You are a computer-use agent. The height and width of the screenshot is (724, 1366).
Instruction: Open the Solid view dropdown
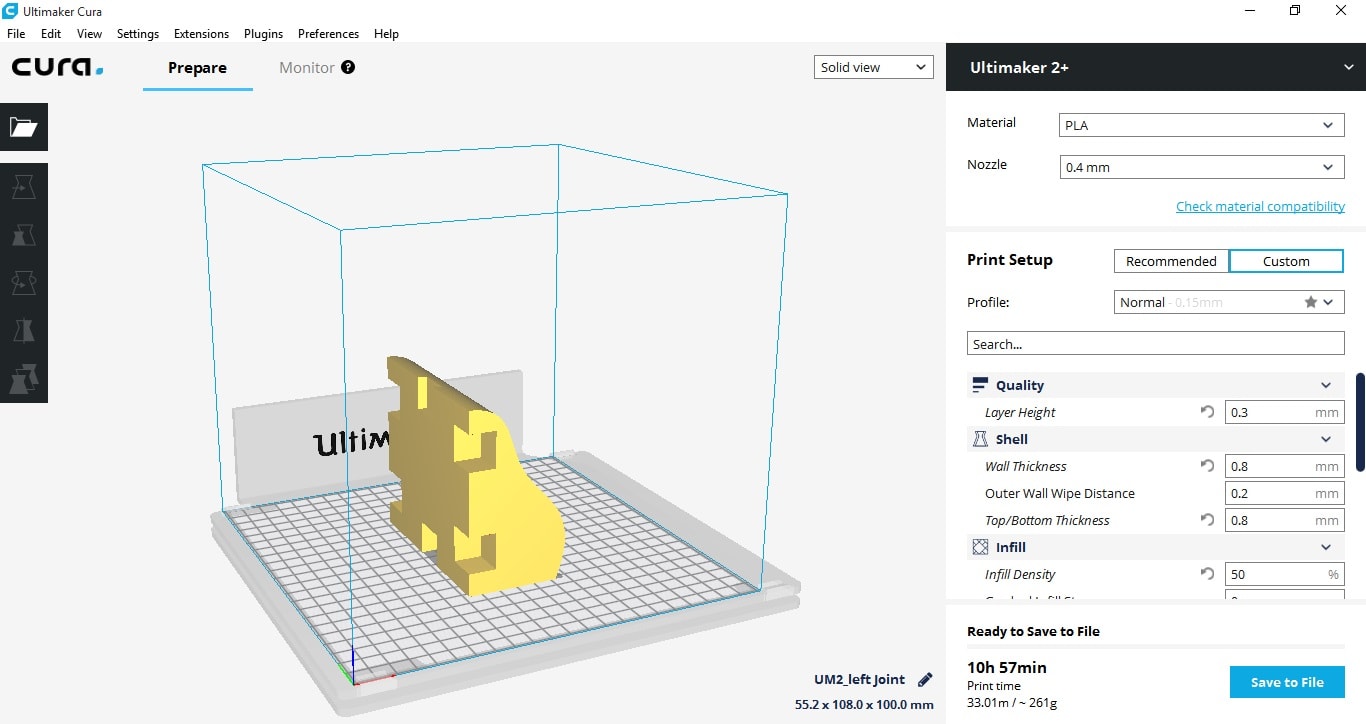pyautogui.click(x=873, y=67)
